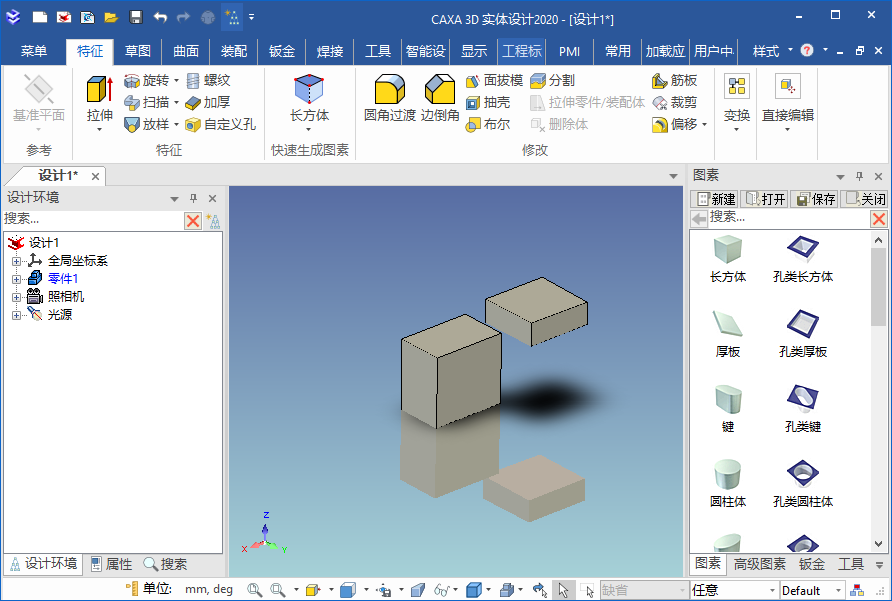This screenshot has height=601, width=892.
Task: Pick the 孔类键 hole key element
Action: pos(803,409)
